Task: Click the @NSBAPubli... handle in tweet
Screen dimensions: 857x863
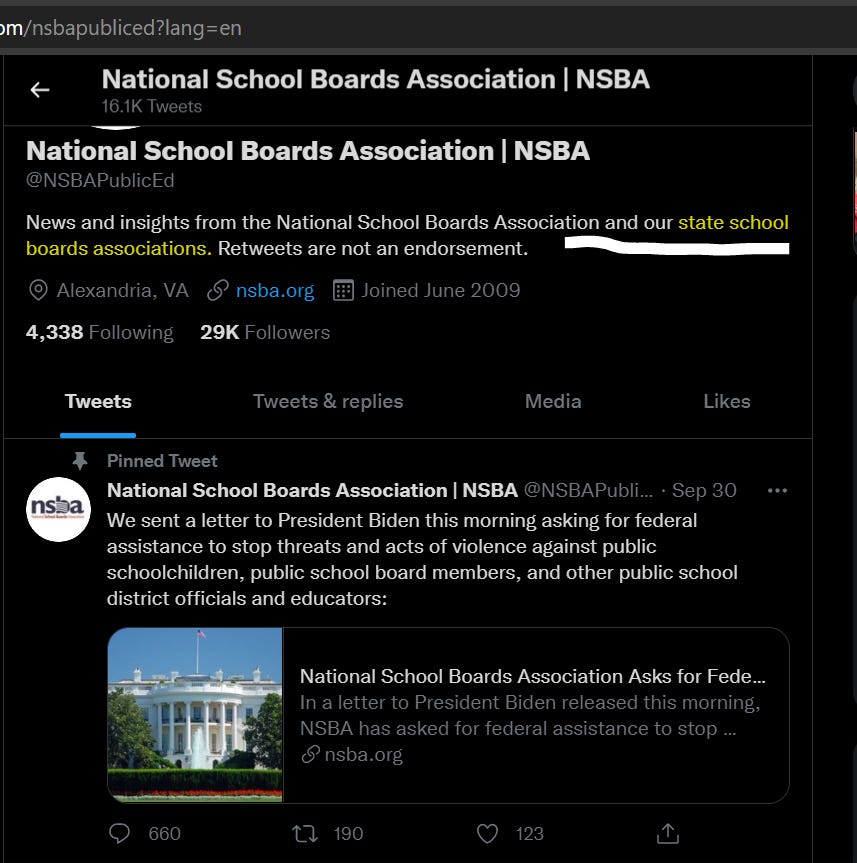Action: [588, 490]
